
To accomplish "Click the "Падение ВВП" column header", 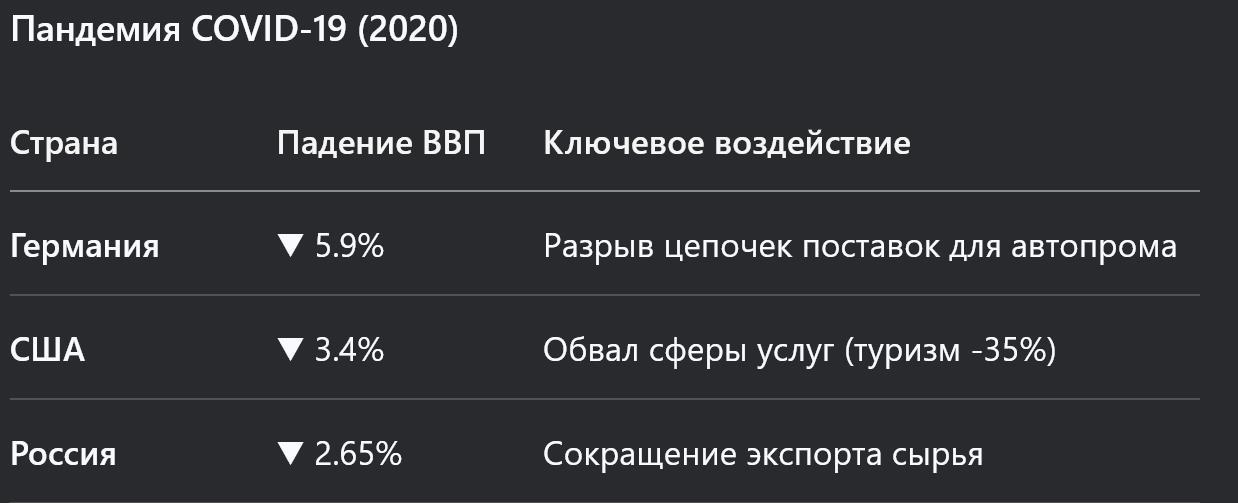I will tap(381, 143).
